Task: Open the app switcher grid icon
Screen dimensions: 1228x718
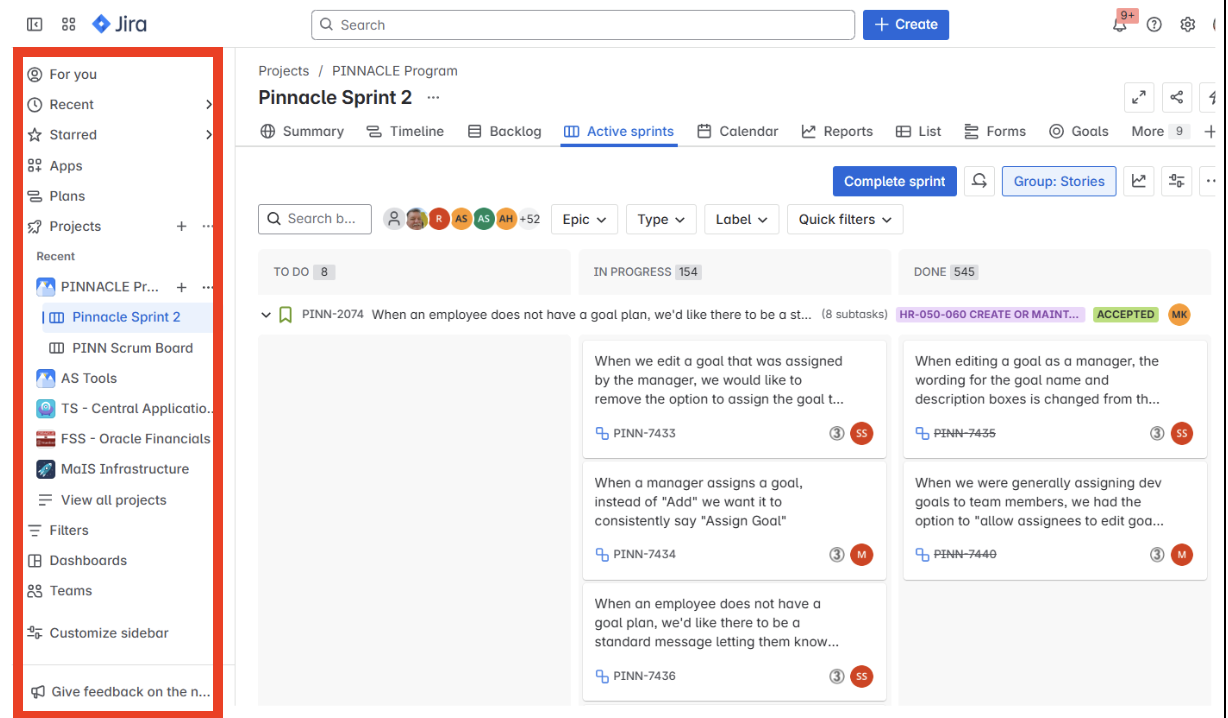Action: (67, 24)
